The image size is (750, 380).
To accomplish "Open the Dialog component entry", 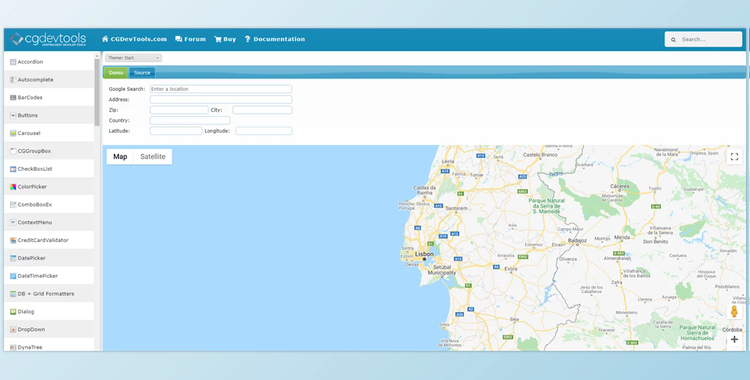I will point(49,312).
